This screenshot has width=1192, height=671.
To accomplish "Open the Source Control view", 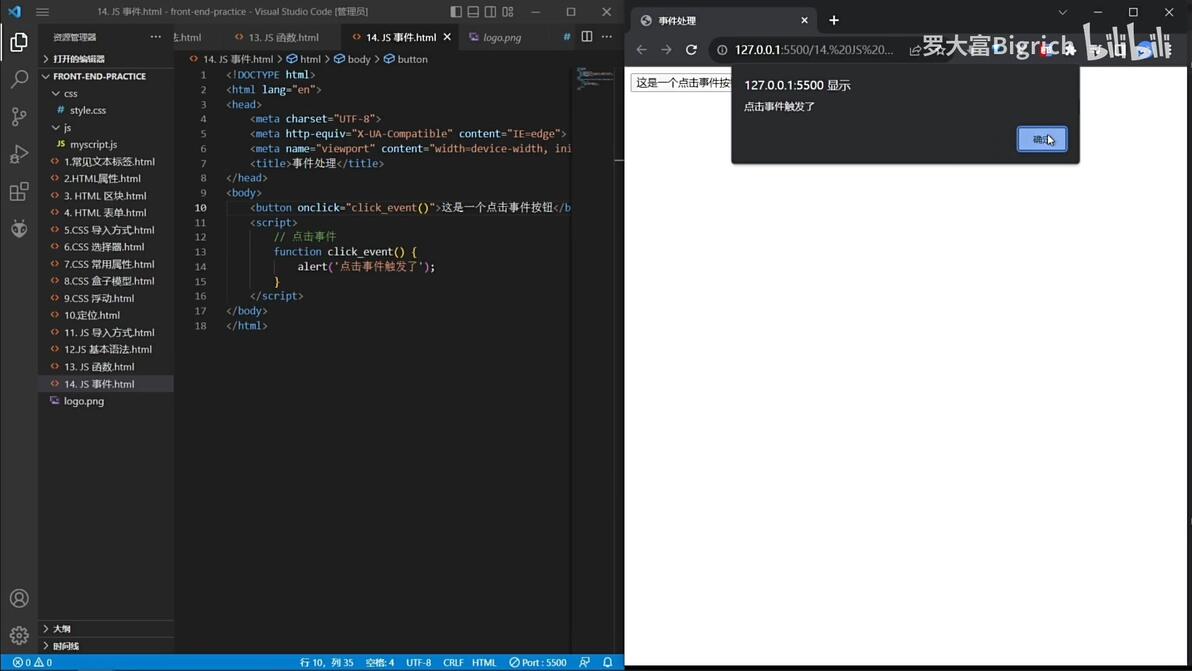I will 19,116.
